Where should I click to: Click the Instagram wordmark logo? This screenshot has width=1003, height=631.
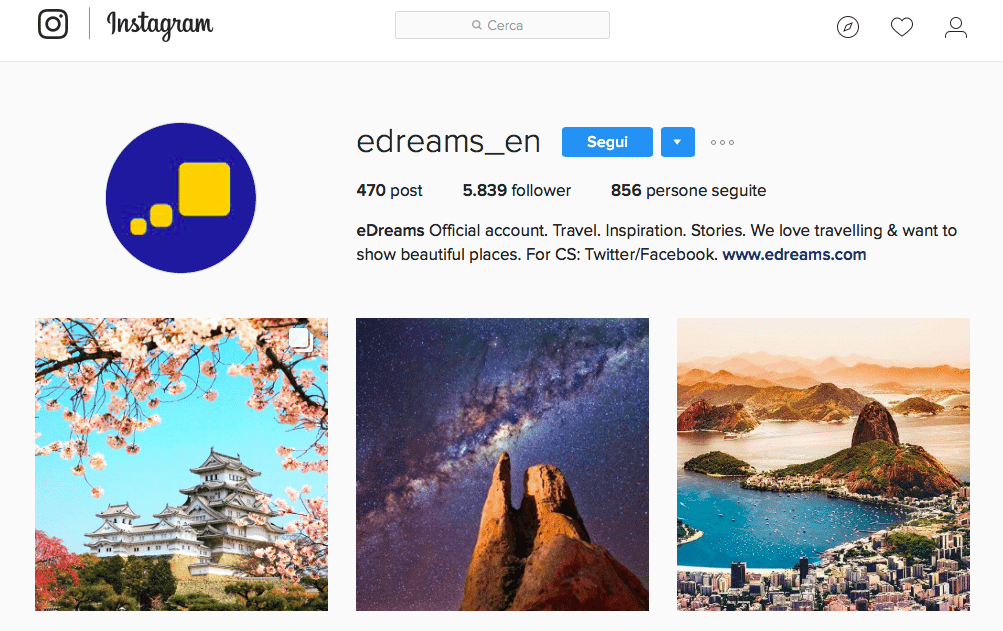160,26
